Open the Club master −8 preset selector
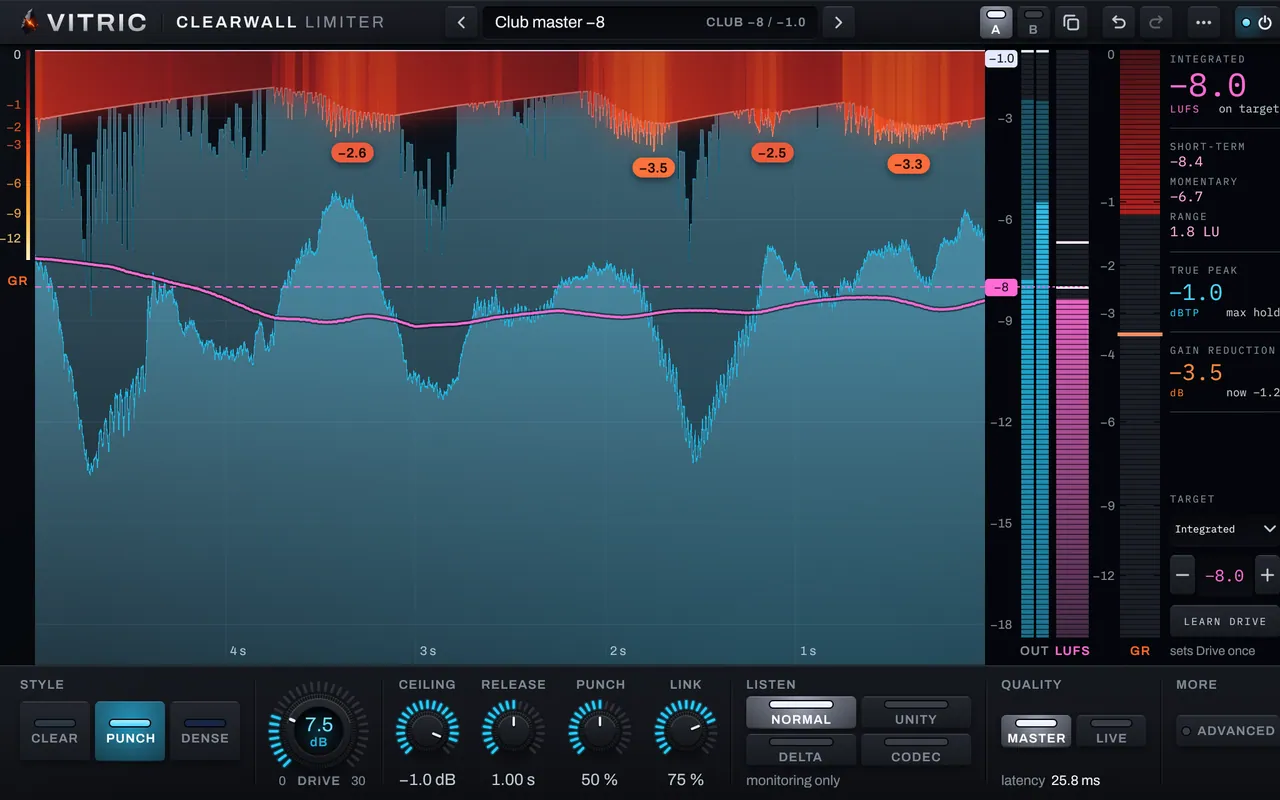Viewport: 1280px width, 800px height. click(x=650, y=22)
